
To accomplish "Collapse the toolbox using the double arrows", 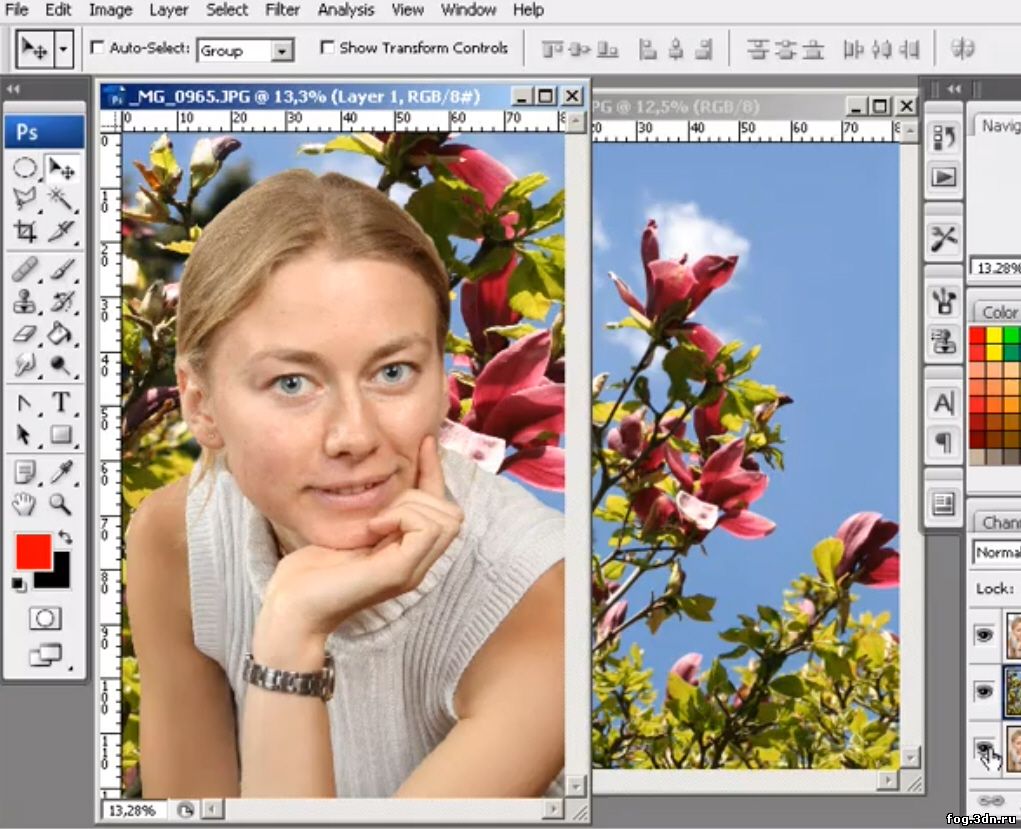I will (x=13, y=89).
